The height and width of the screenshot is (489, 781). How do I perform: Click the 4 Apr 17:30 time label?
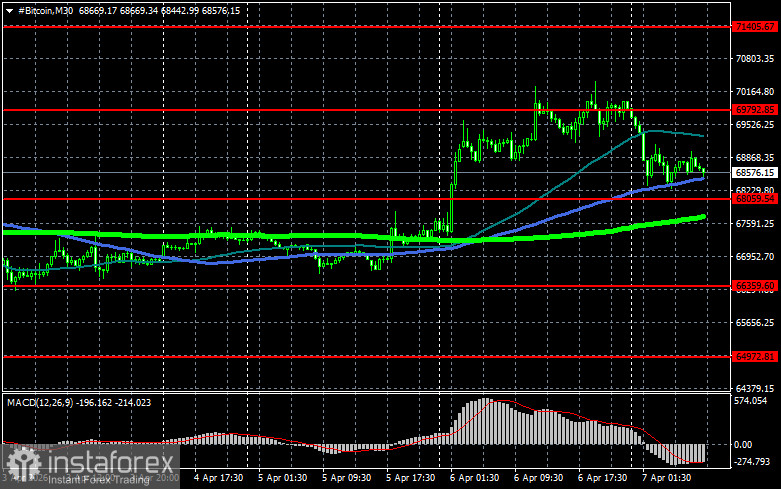tap(219, 478)
